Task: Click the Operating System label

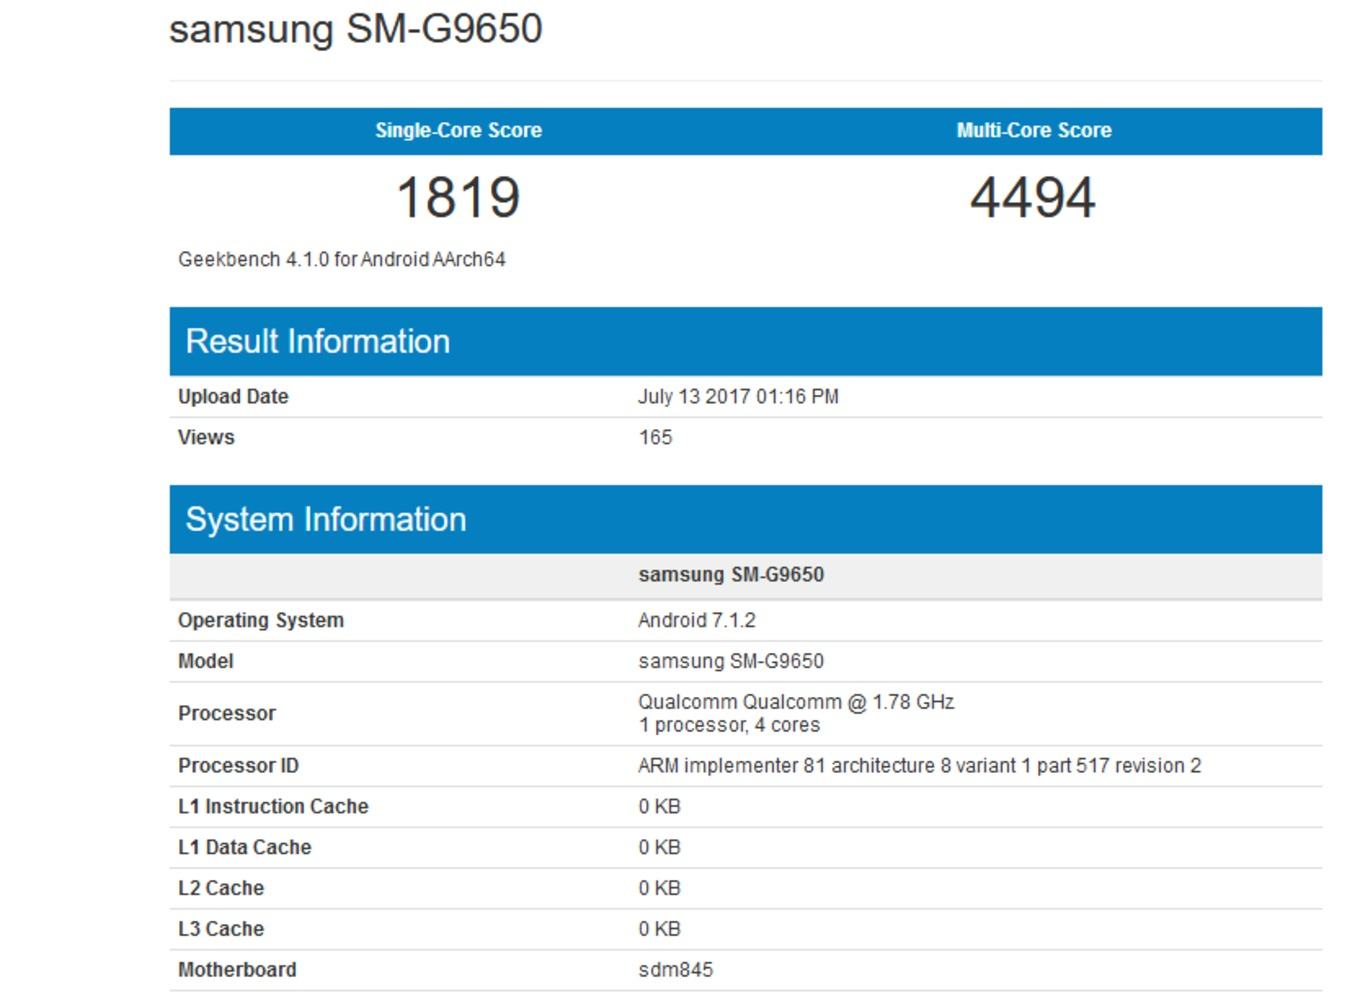Action: (261, 620)
